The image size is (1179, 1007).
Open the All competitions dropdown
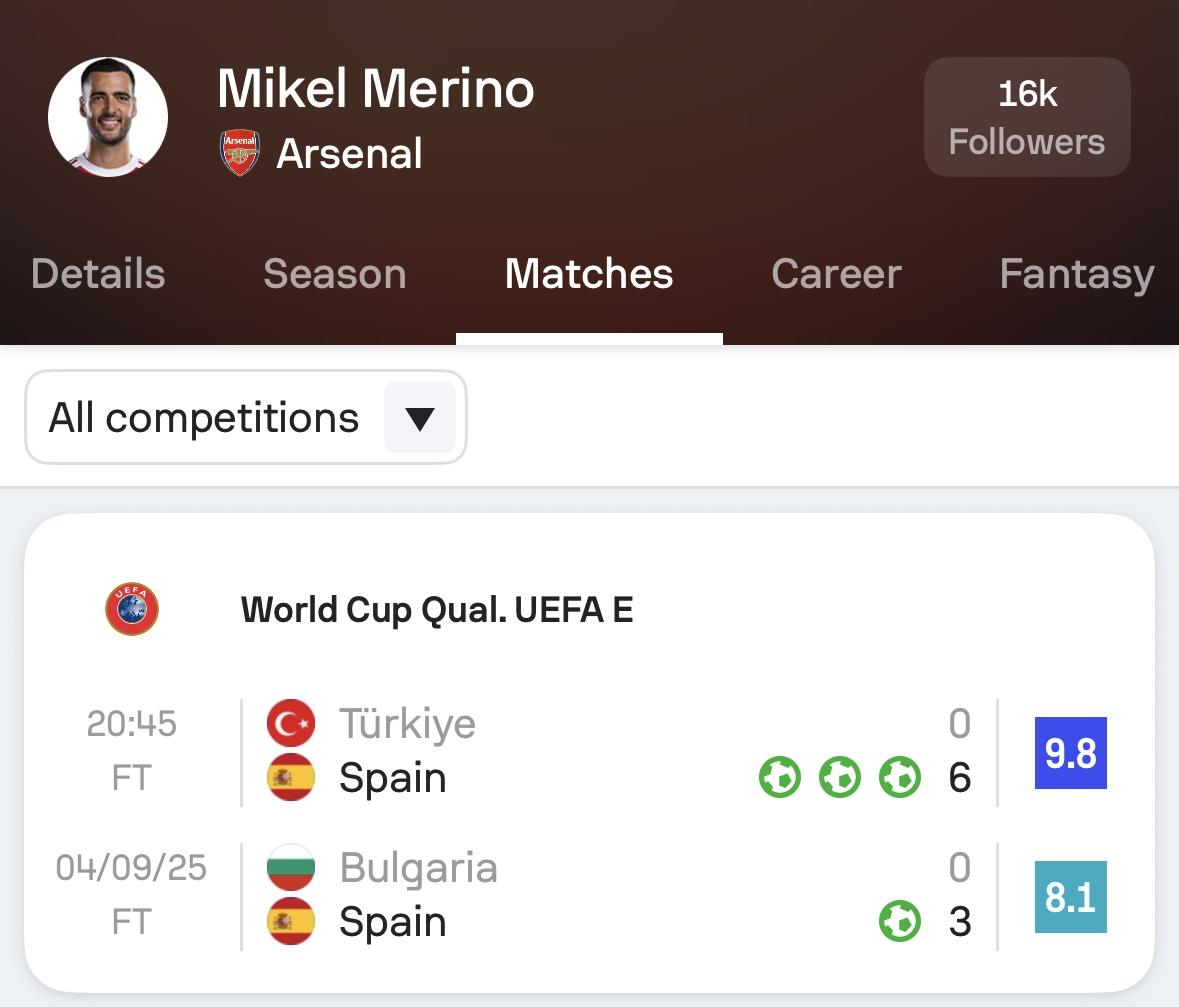[246, 417]
